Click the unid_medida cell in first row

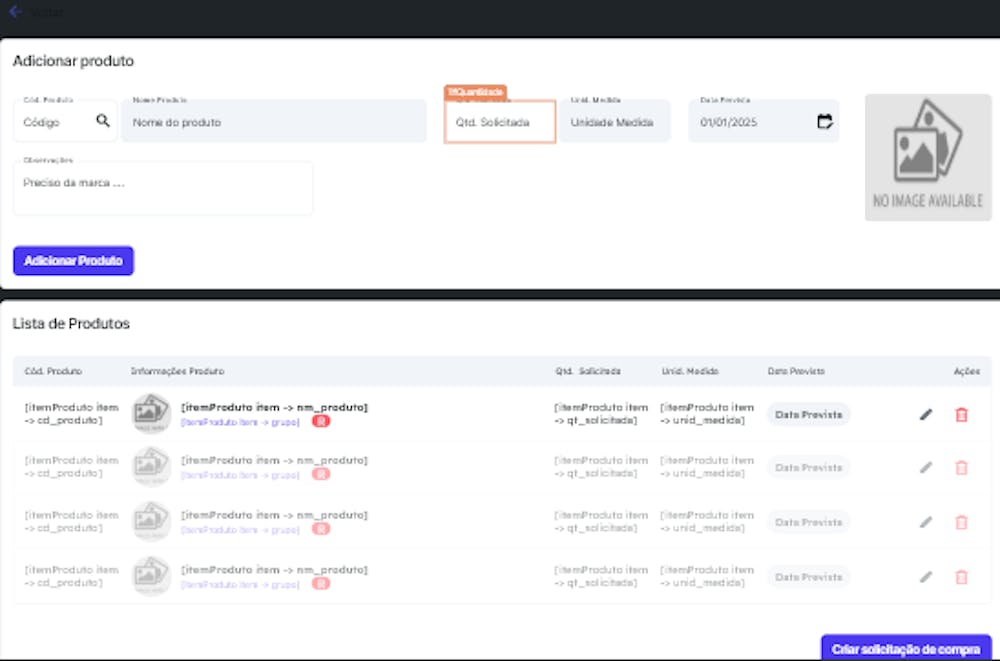pos(707,413)
